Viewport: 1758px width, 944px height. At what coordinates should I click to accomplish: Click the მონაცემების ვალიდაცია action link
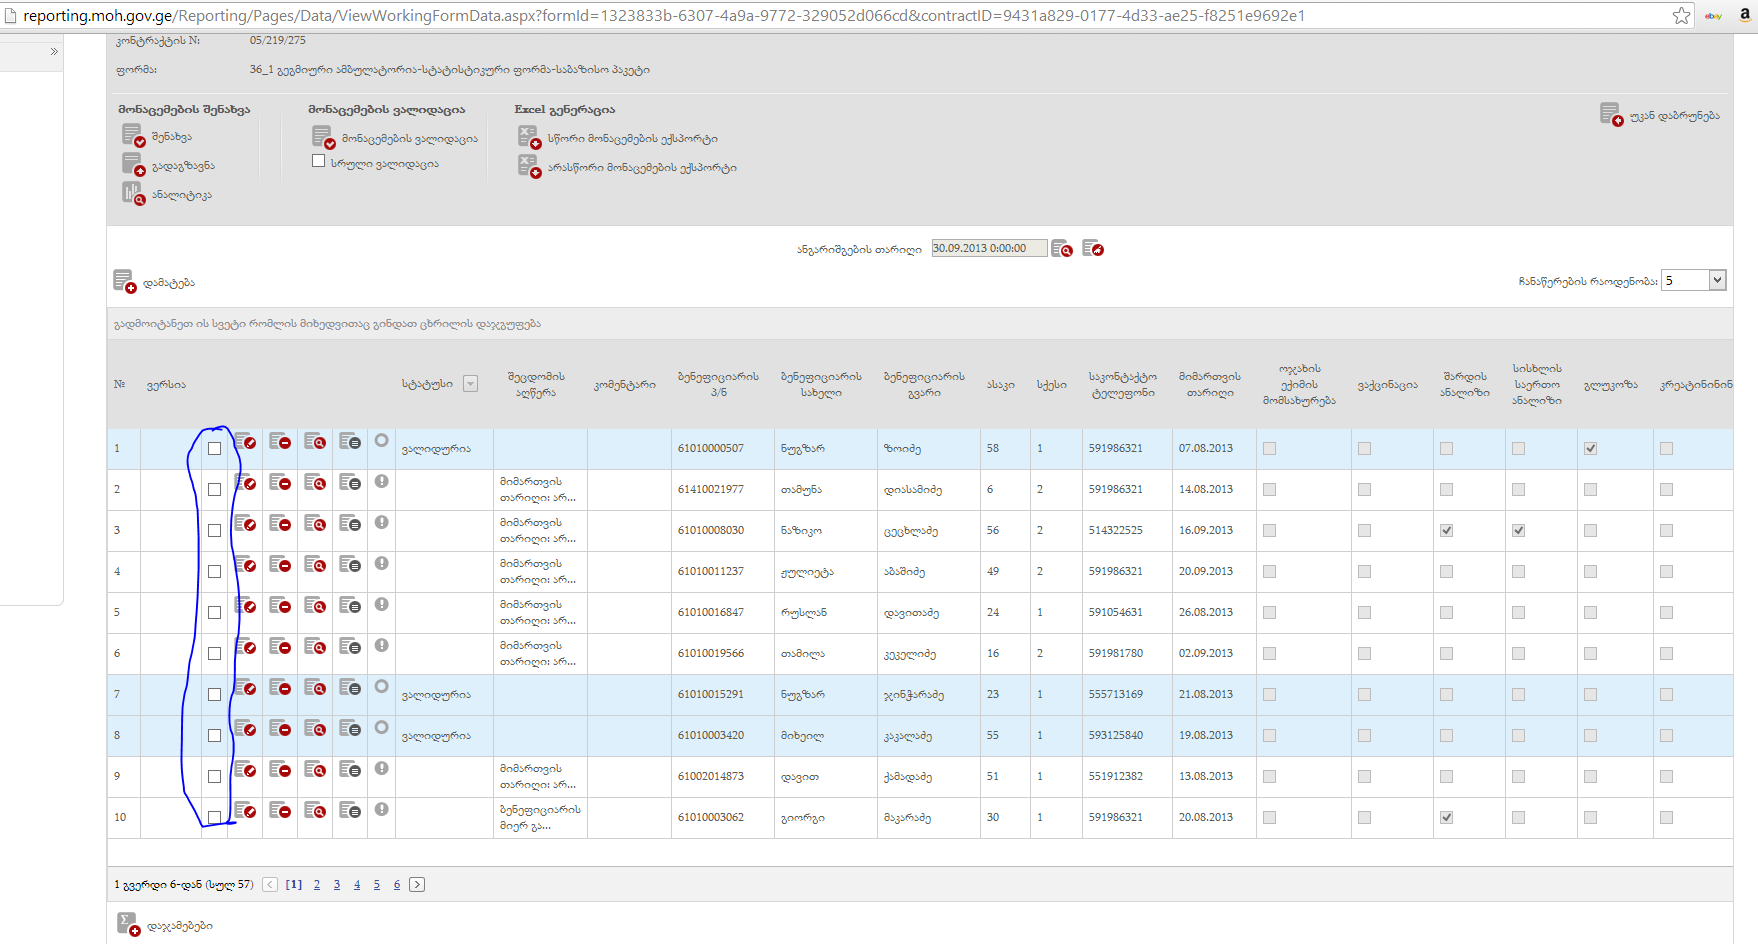tap(409, 139)
